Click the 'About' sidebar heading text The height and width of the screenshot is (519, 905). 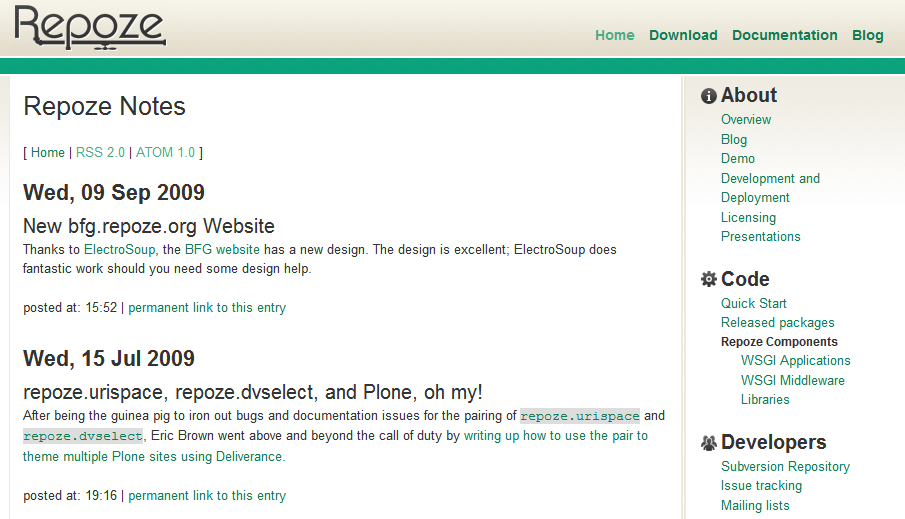(749, 95)
